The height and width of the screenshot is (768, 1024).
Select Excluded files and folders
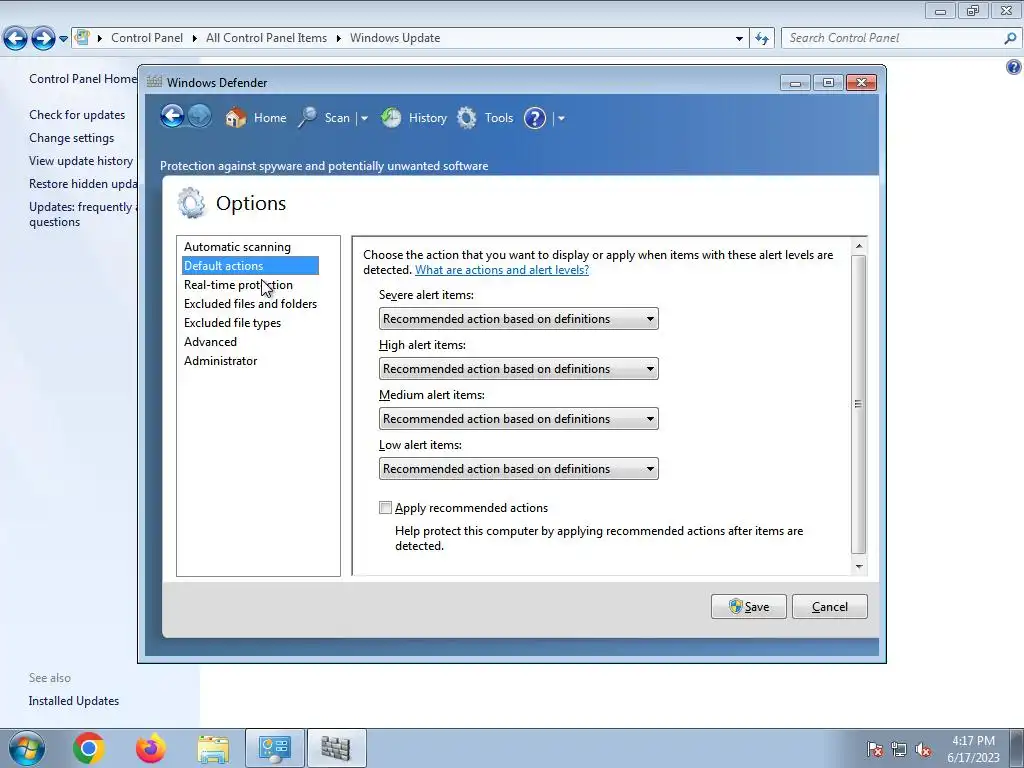point(250,304)
